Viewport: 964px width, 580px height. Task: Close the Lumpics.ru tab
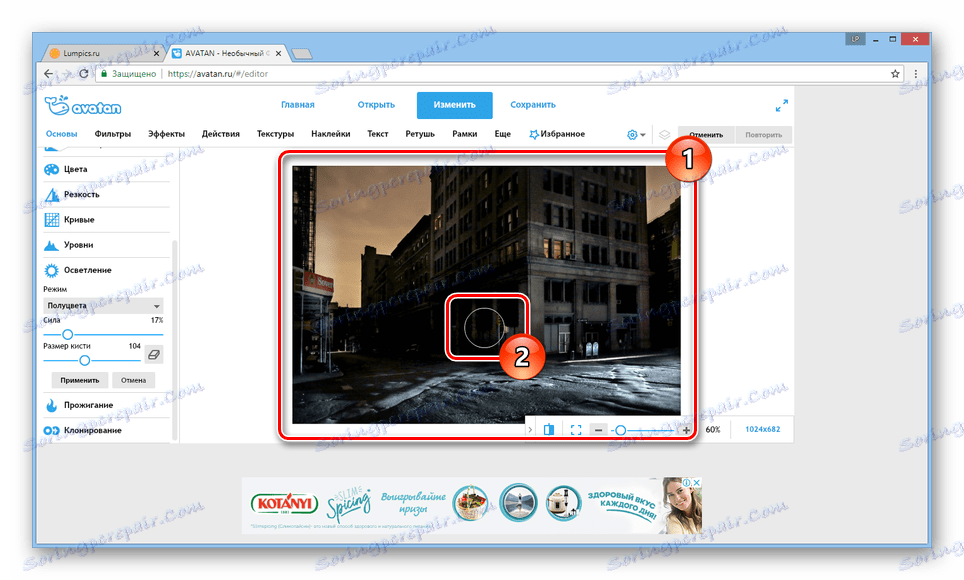(156, 54)
